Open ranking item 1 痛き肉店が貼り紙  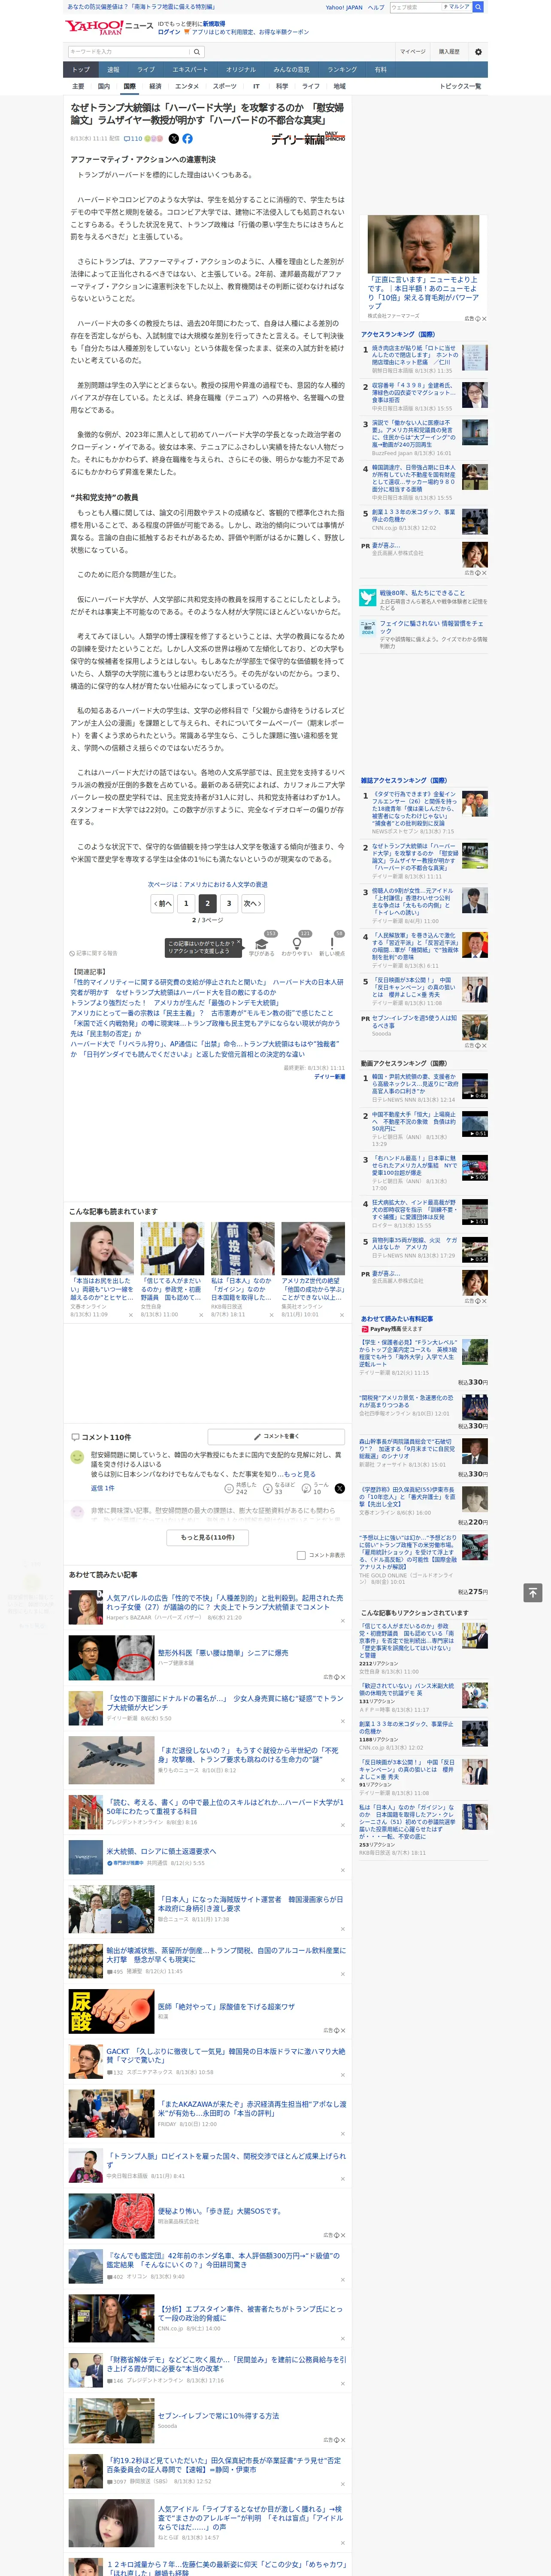[x=415, y=354]
